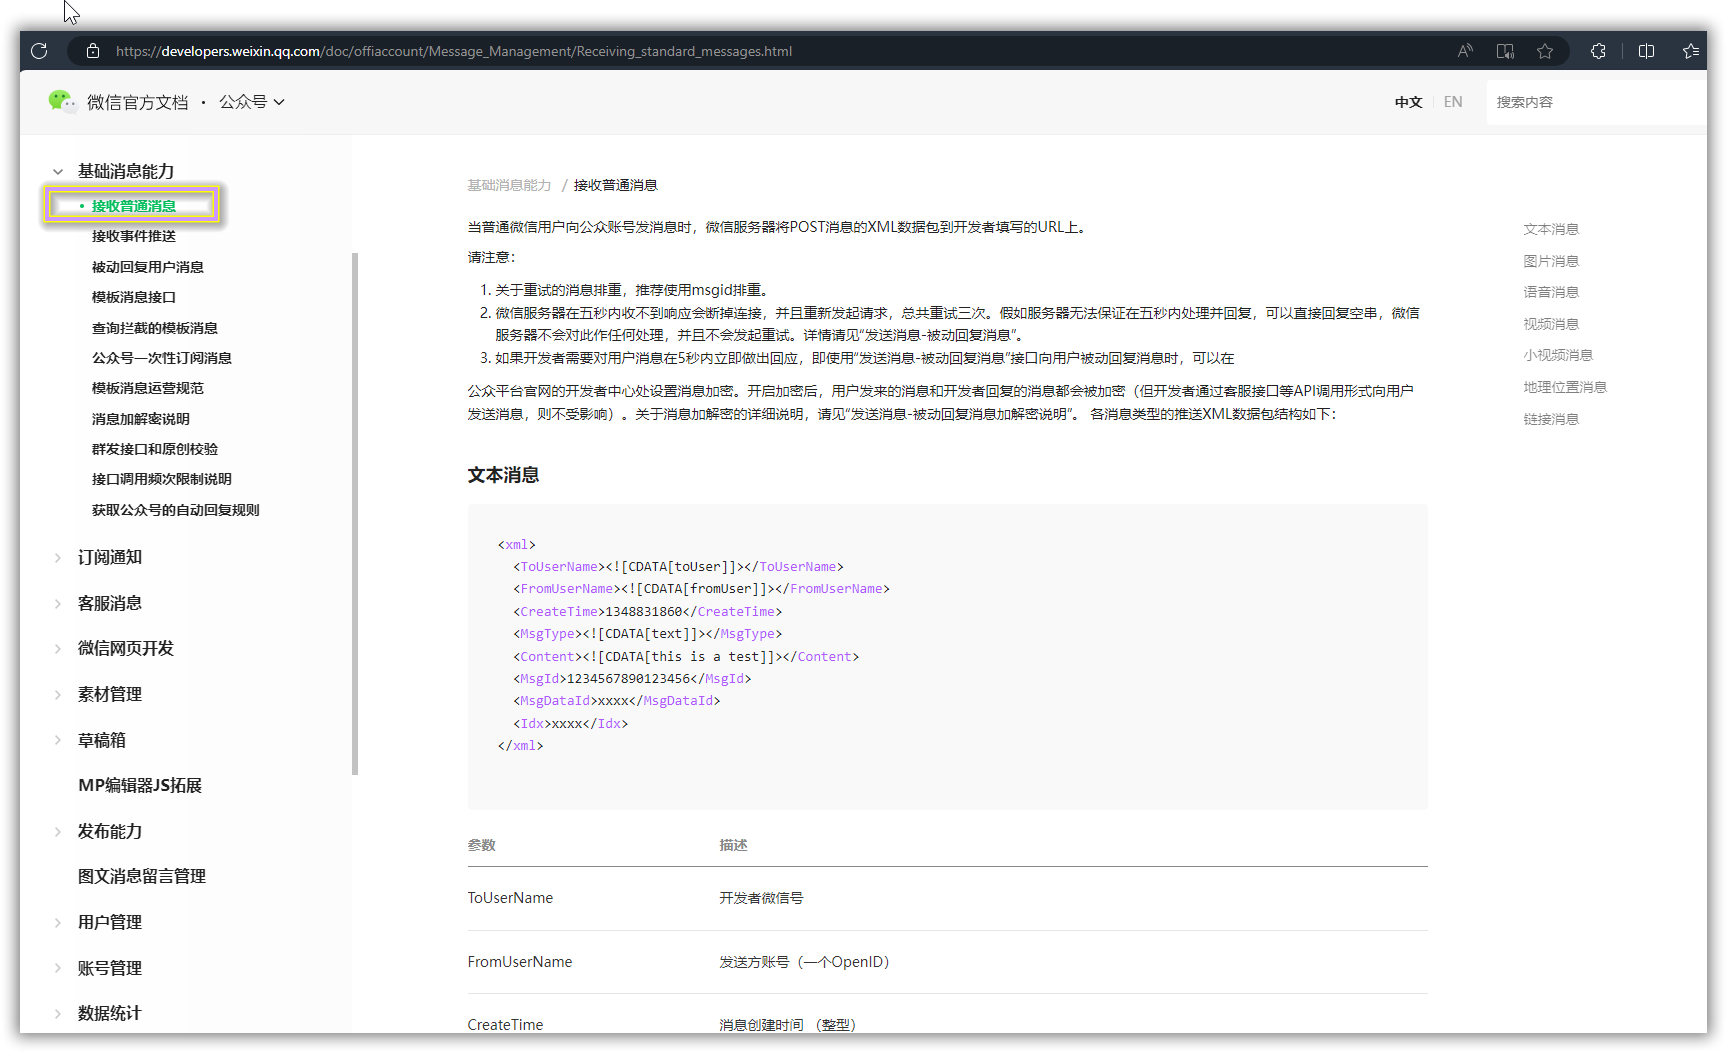This screenshot has width=1727, height=1053.
Task: Click the browser refresh icon
Action: [39, 51]
